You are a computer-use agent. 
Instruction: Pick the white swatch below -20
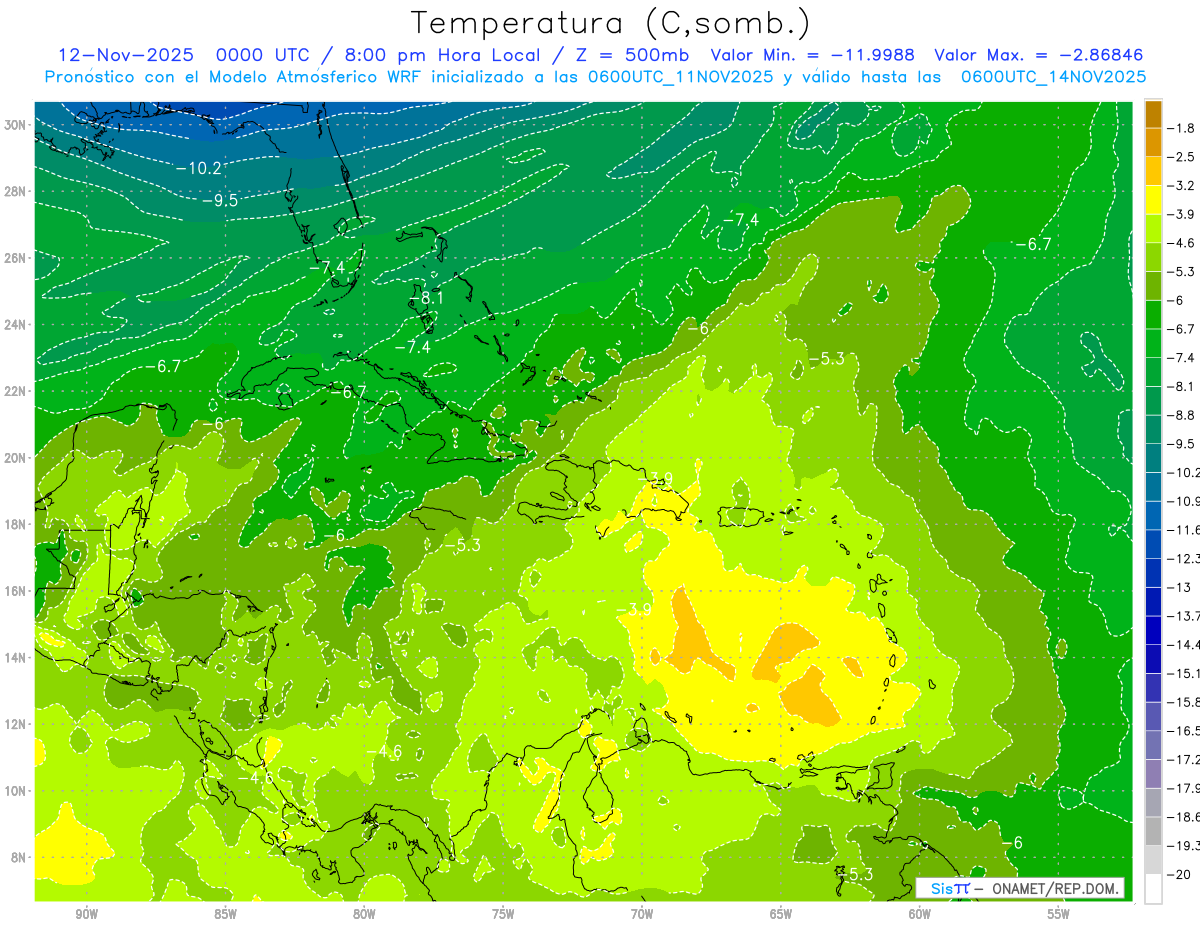1153,888
